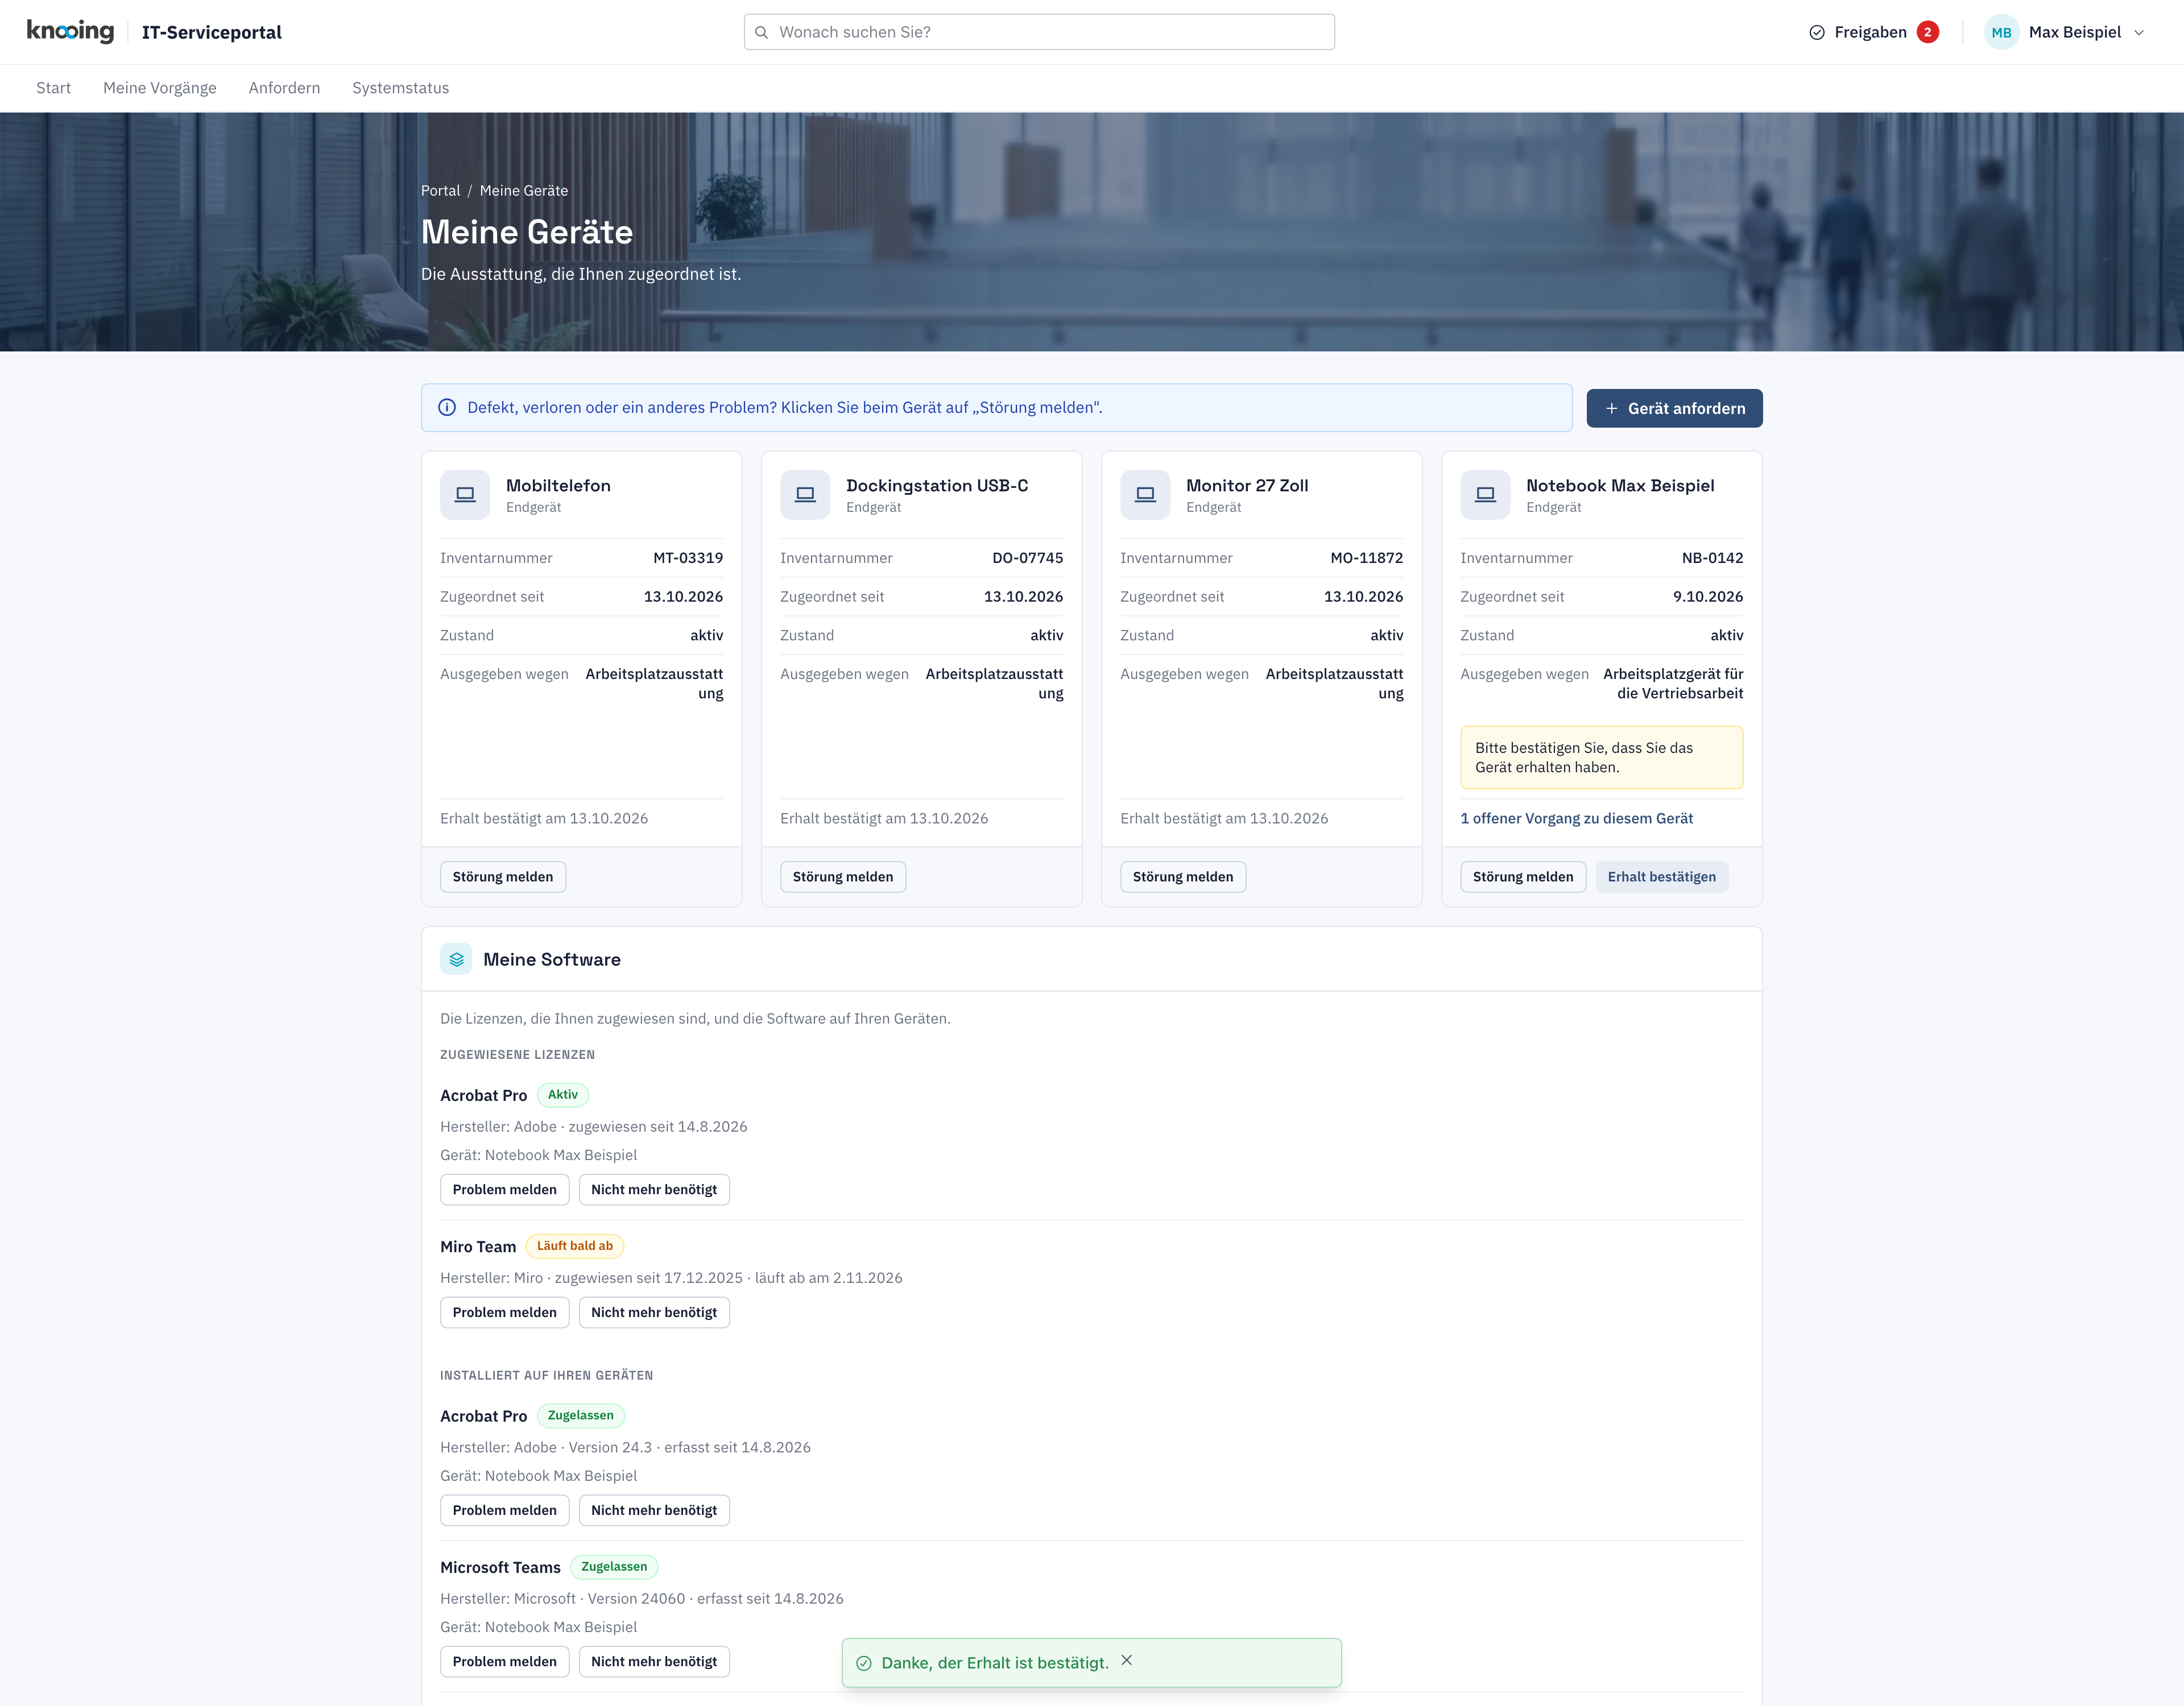
Task: Click the Meine Software layers icon
Action: [x=456, y=959]
